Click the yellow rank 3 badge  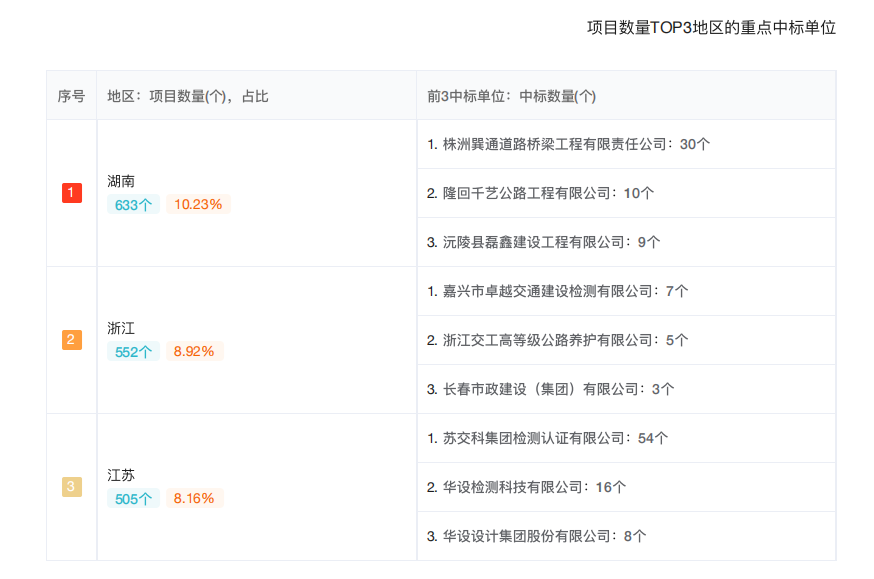71,487
